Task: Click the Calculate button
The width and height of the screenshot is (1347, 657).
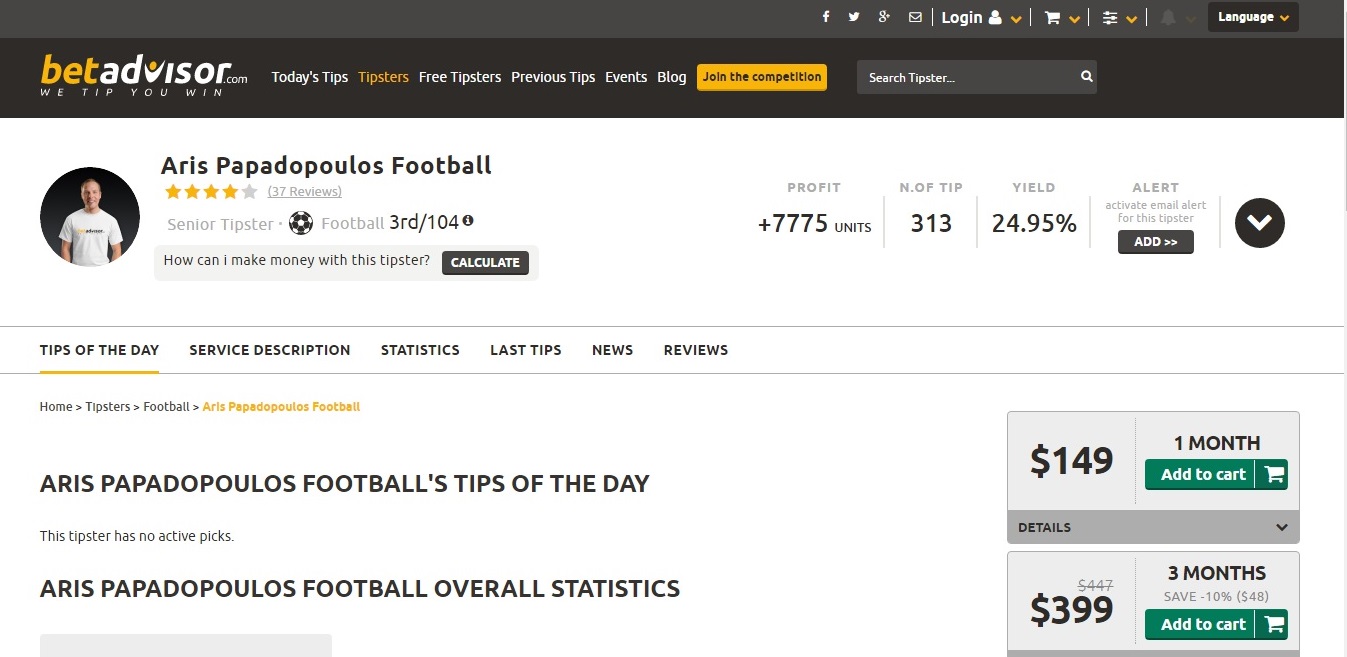Action: pyautogui.click(x=485, y=262)
